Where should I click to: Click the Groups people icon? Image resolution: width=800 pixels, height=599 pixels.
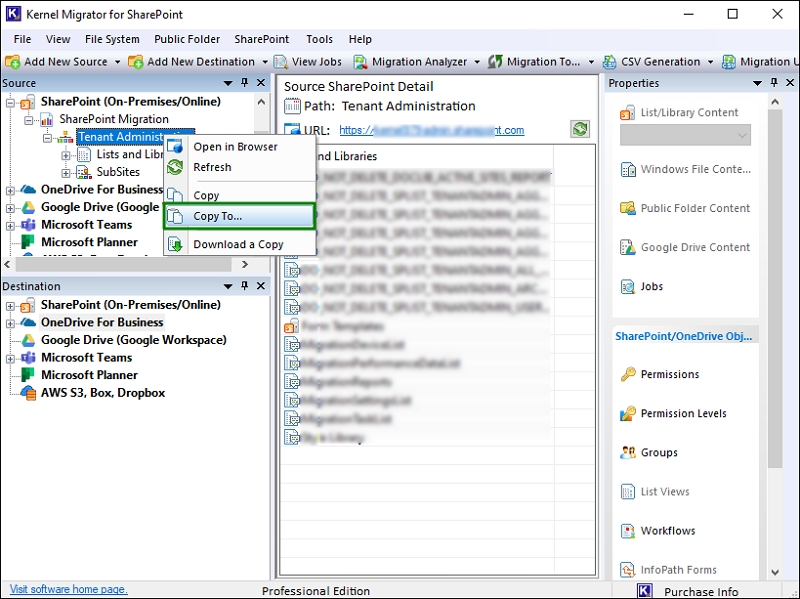(628, 453)
